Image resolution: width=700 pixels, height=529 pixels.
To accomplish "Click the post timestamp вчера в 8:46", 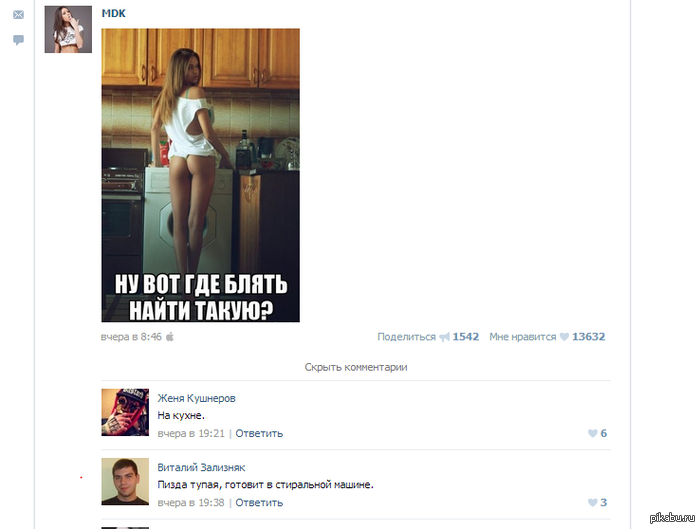I will [131, 337].
